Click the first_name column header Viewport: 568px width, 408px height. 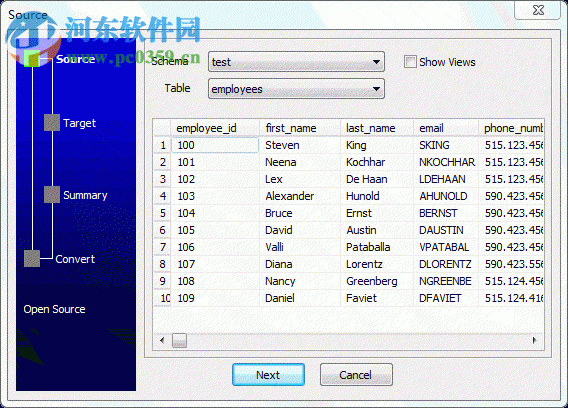pos(300,128)
